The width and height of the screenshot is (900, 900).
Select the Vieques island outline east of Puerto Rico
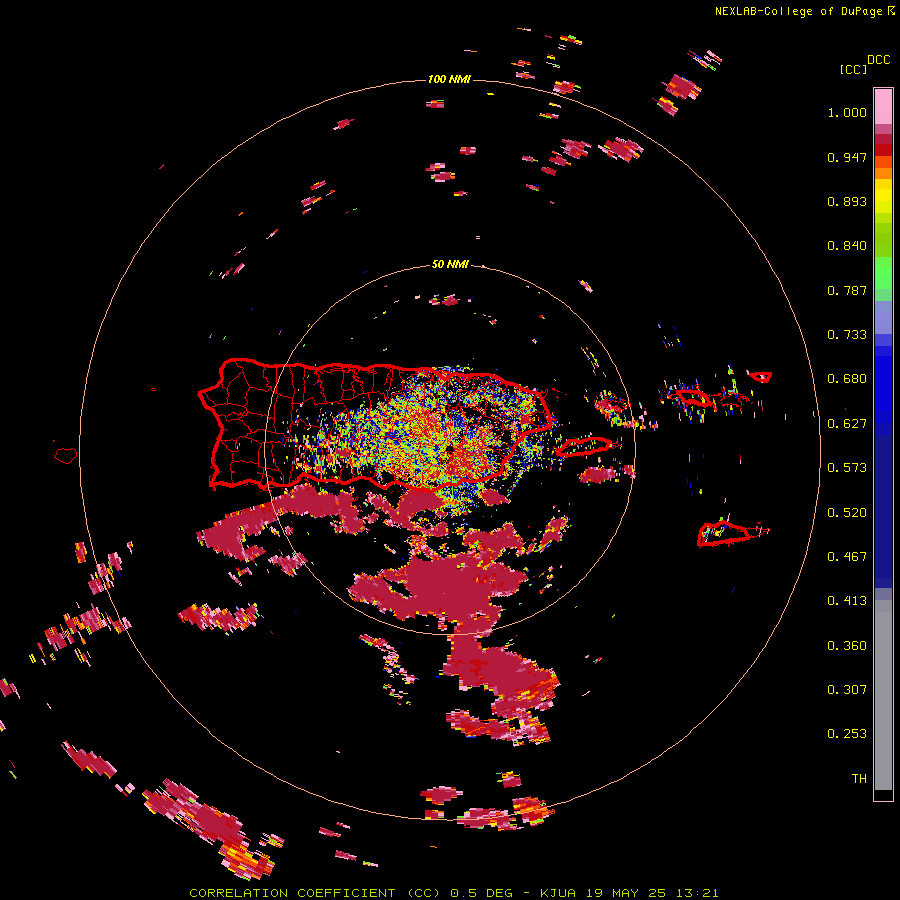coord(584,447)
